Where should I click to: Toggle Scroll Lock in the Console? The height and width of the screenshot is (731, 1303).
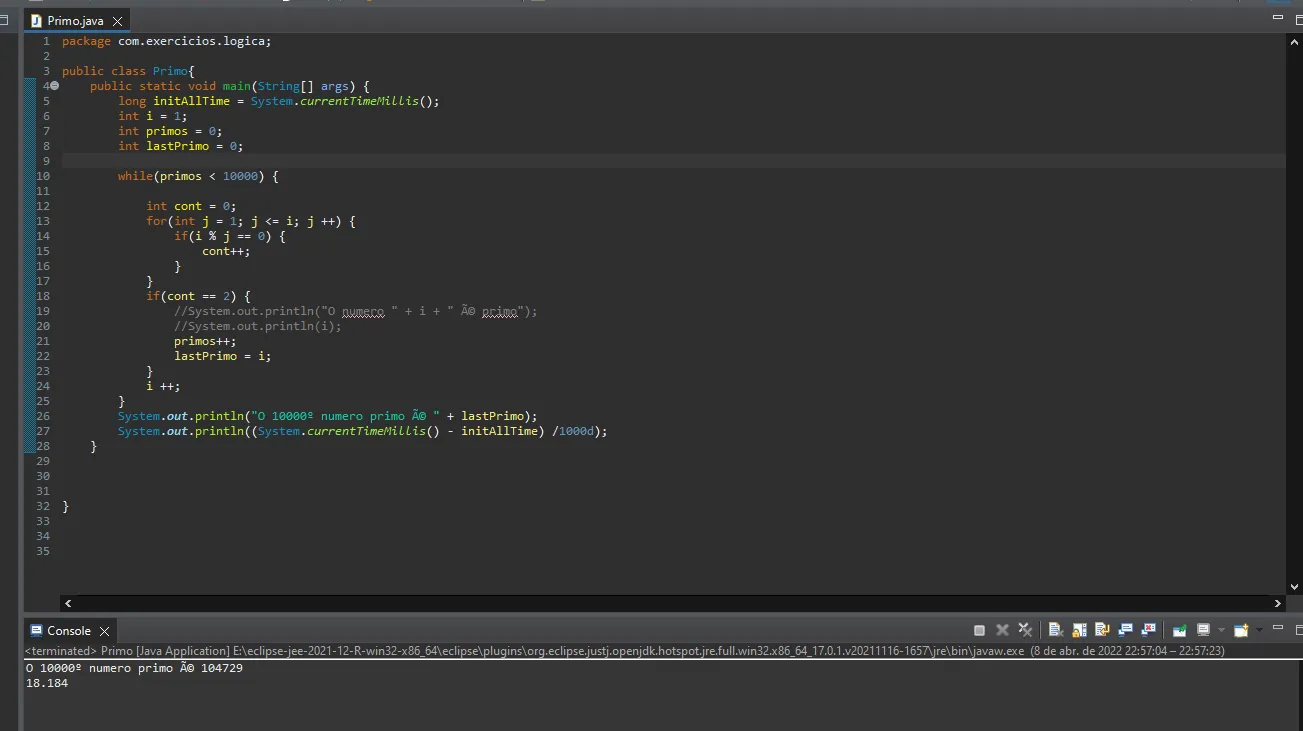point(1079,630)
